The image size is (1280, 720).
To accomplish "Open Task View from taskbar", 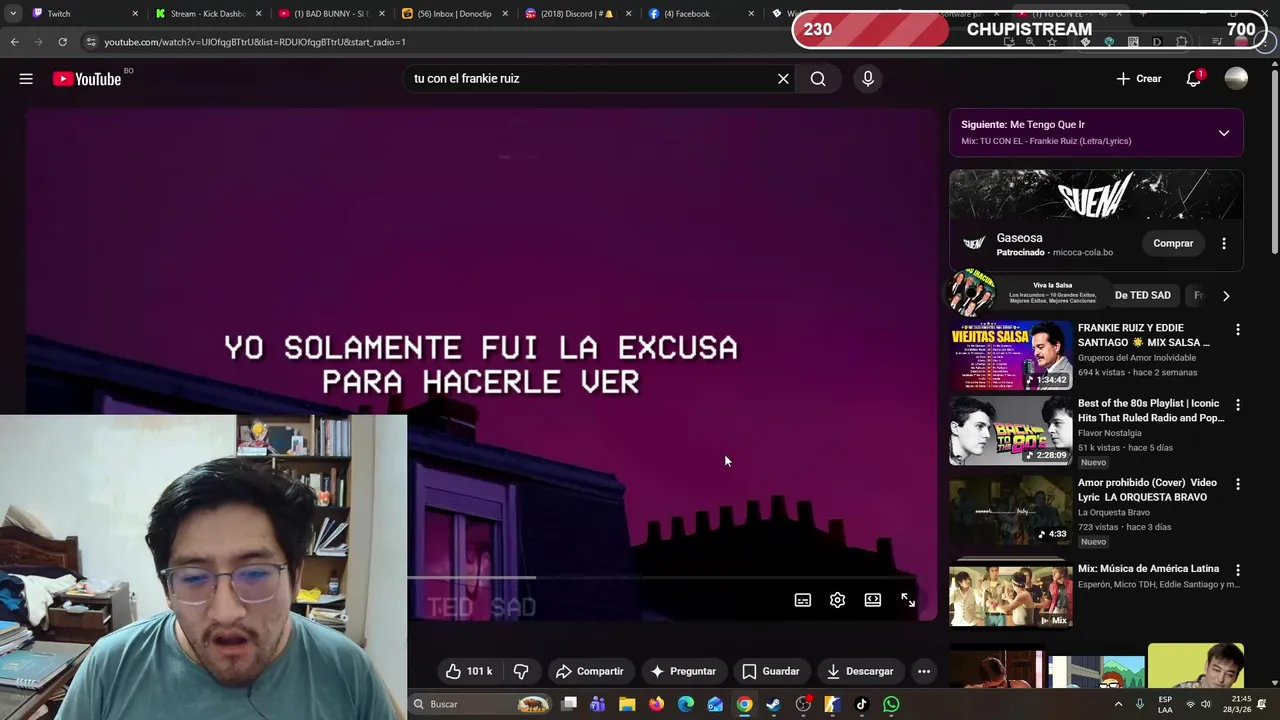I will coord(569,704).
